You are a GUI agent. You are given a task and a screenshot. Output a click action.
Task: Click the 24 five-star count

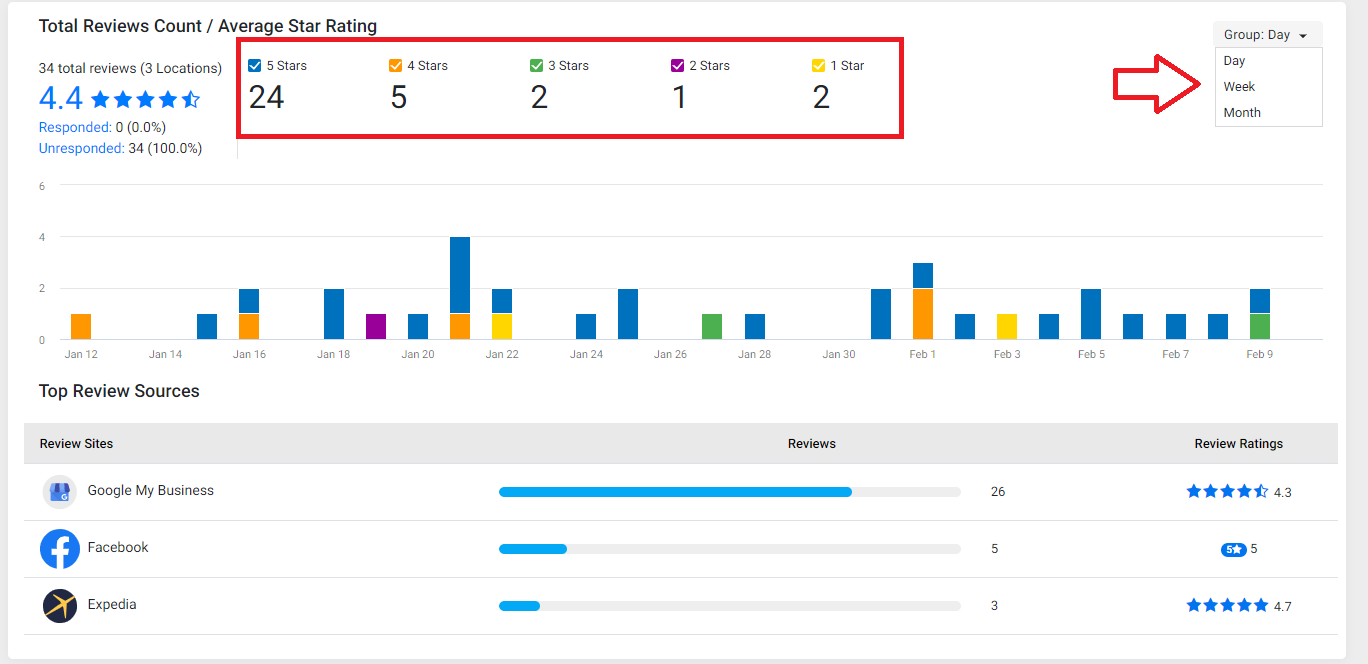(267, 98)
